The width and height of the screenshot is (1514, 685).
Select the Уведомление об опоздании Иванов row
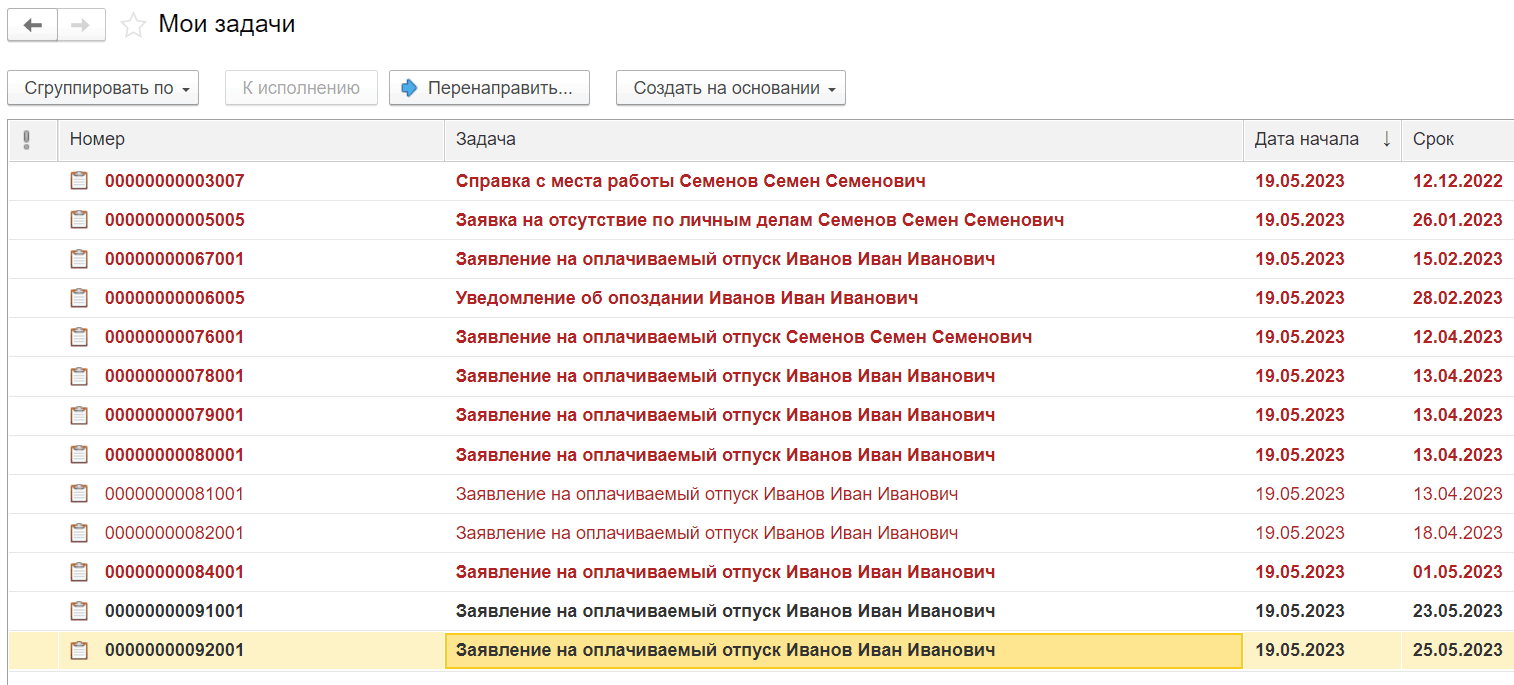click(760, 298)
